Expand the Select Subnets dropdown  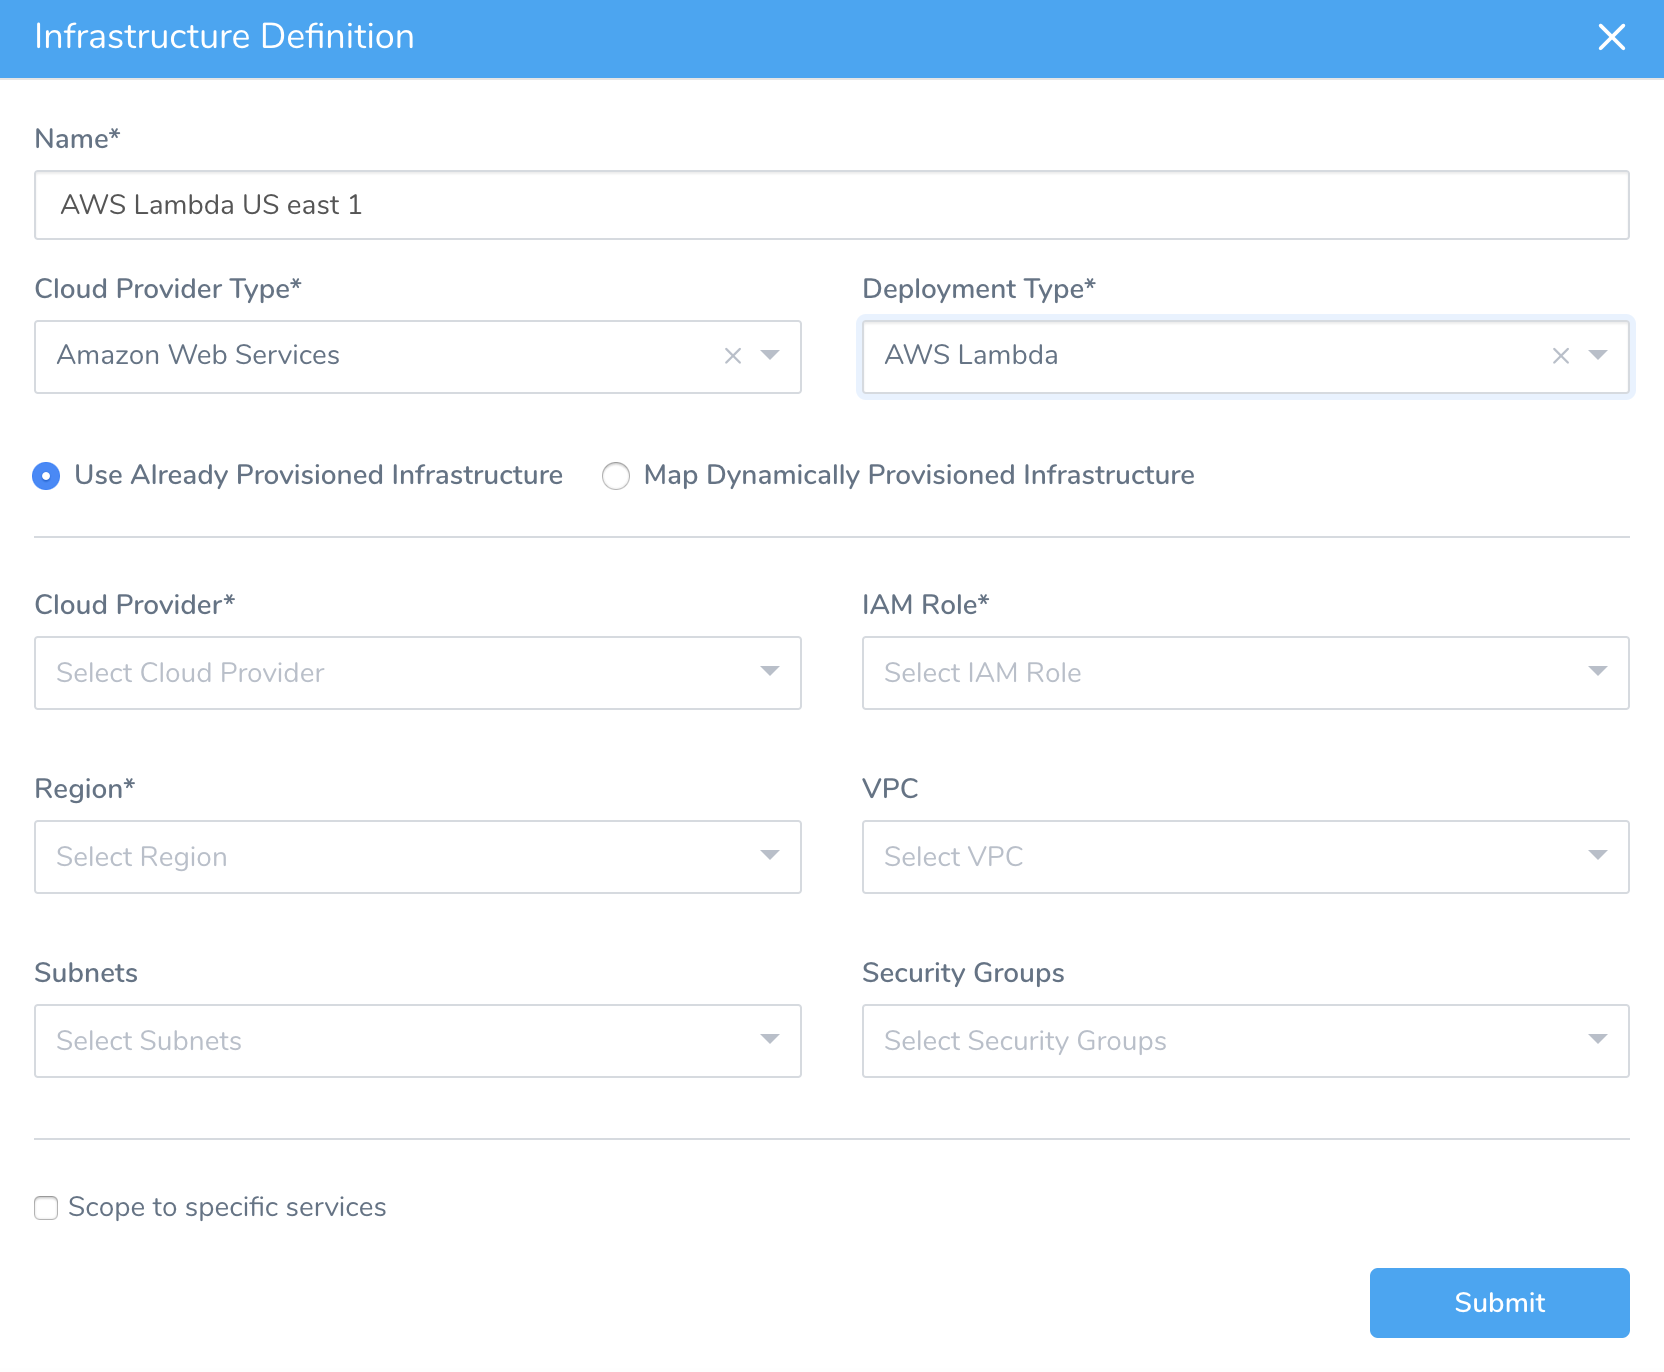pos(418,1041)
